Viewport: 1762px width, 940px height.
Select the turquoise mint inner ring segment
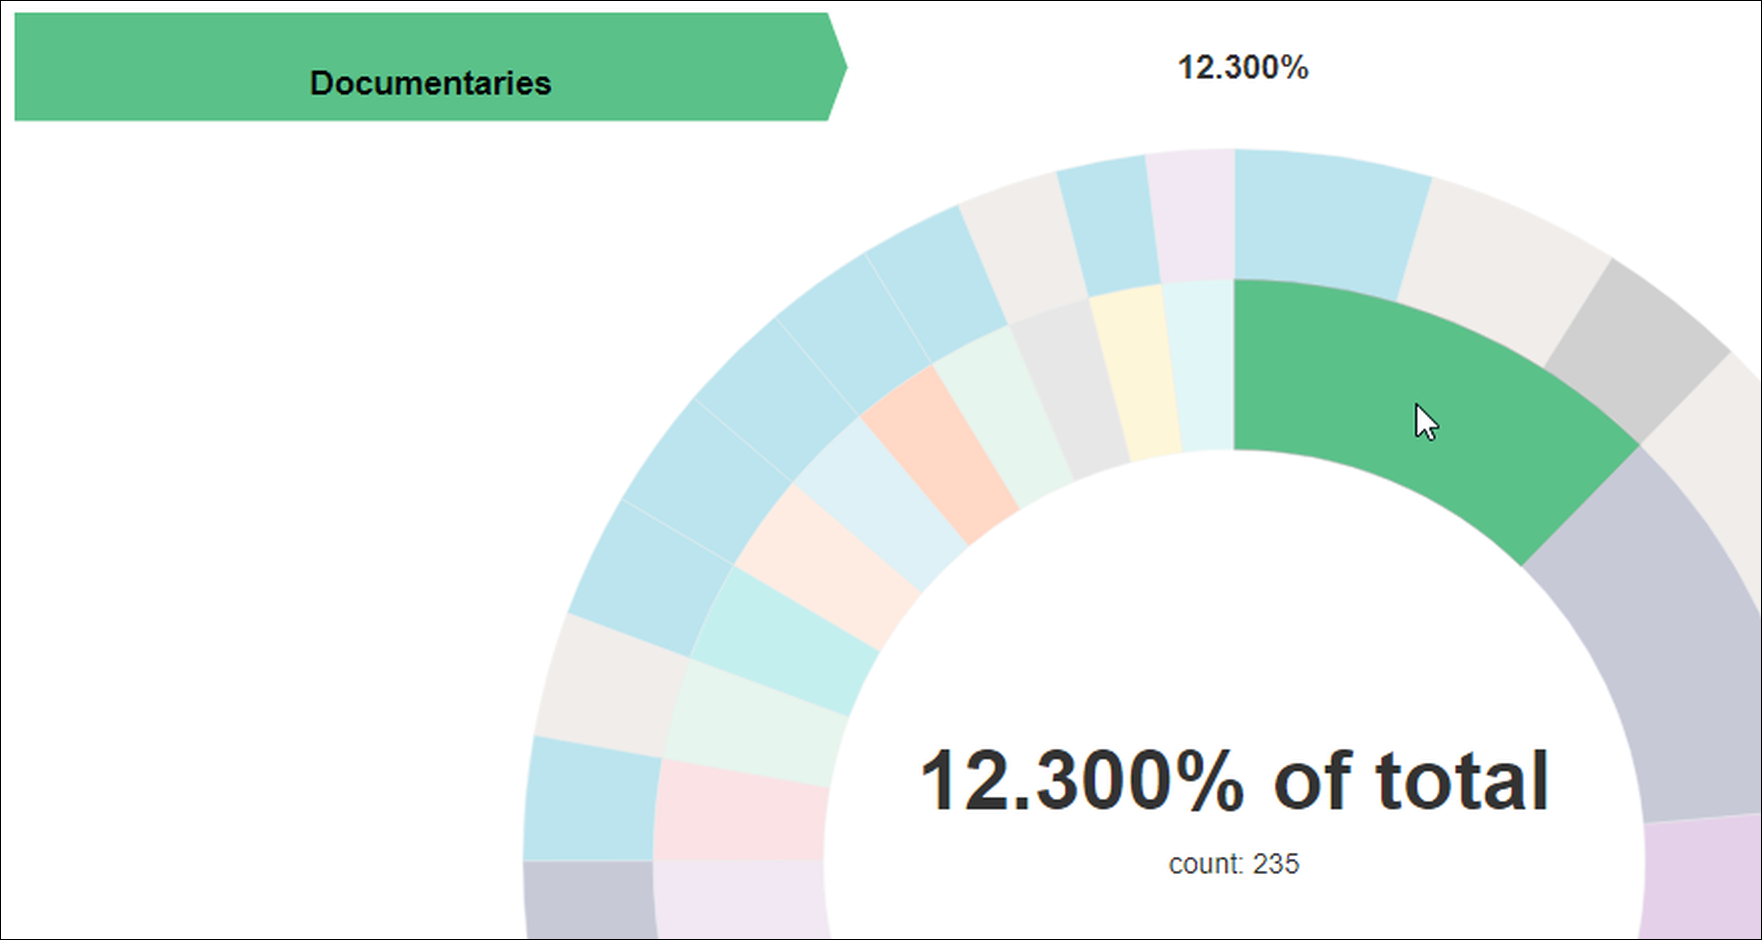tap(785, 640)
